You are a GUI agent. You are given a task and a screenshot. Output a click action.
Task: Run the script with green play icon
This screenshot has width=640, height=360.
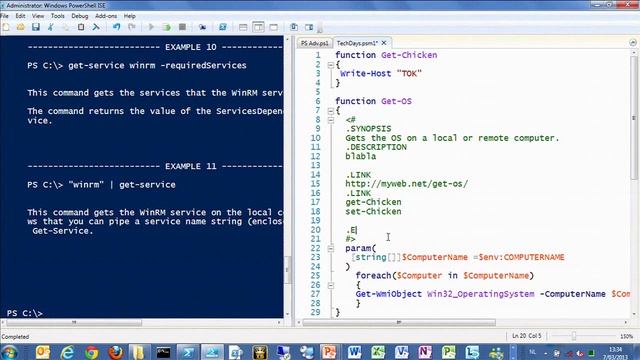(x=151, y=27)
